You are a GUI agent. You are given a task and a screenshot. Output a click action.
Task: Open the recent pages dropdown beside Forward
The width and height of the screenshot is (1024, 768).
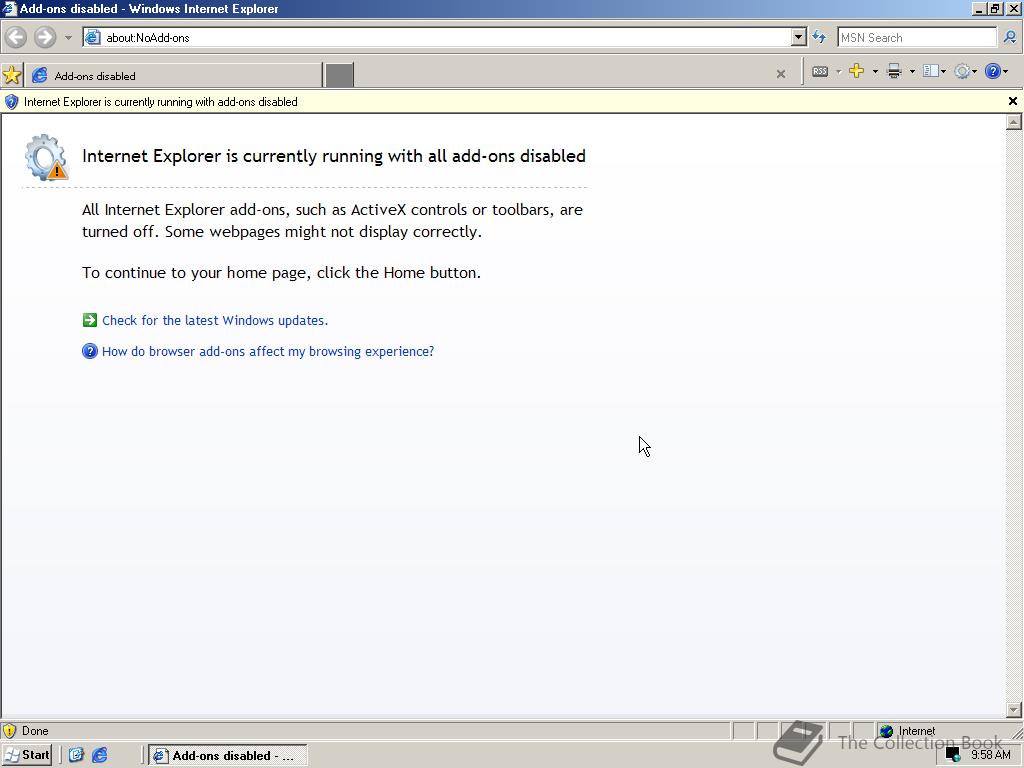(68, 38)
